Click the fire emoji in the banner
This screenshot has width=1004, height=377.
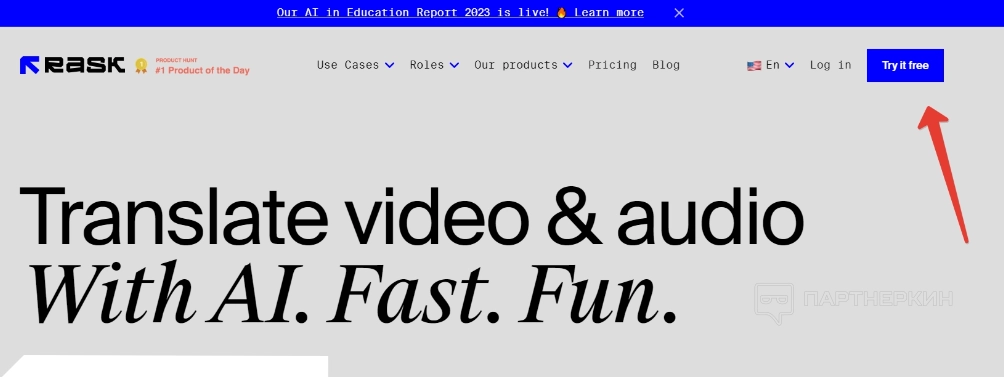pos(562,13)
